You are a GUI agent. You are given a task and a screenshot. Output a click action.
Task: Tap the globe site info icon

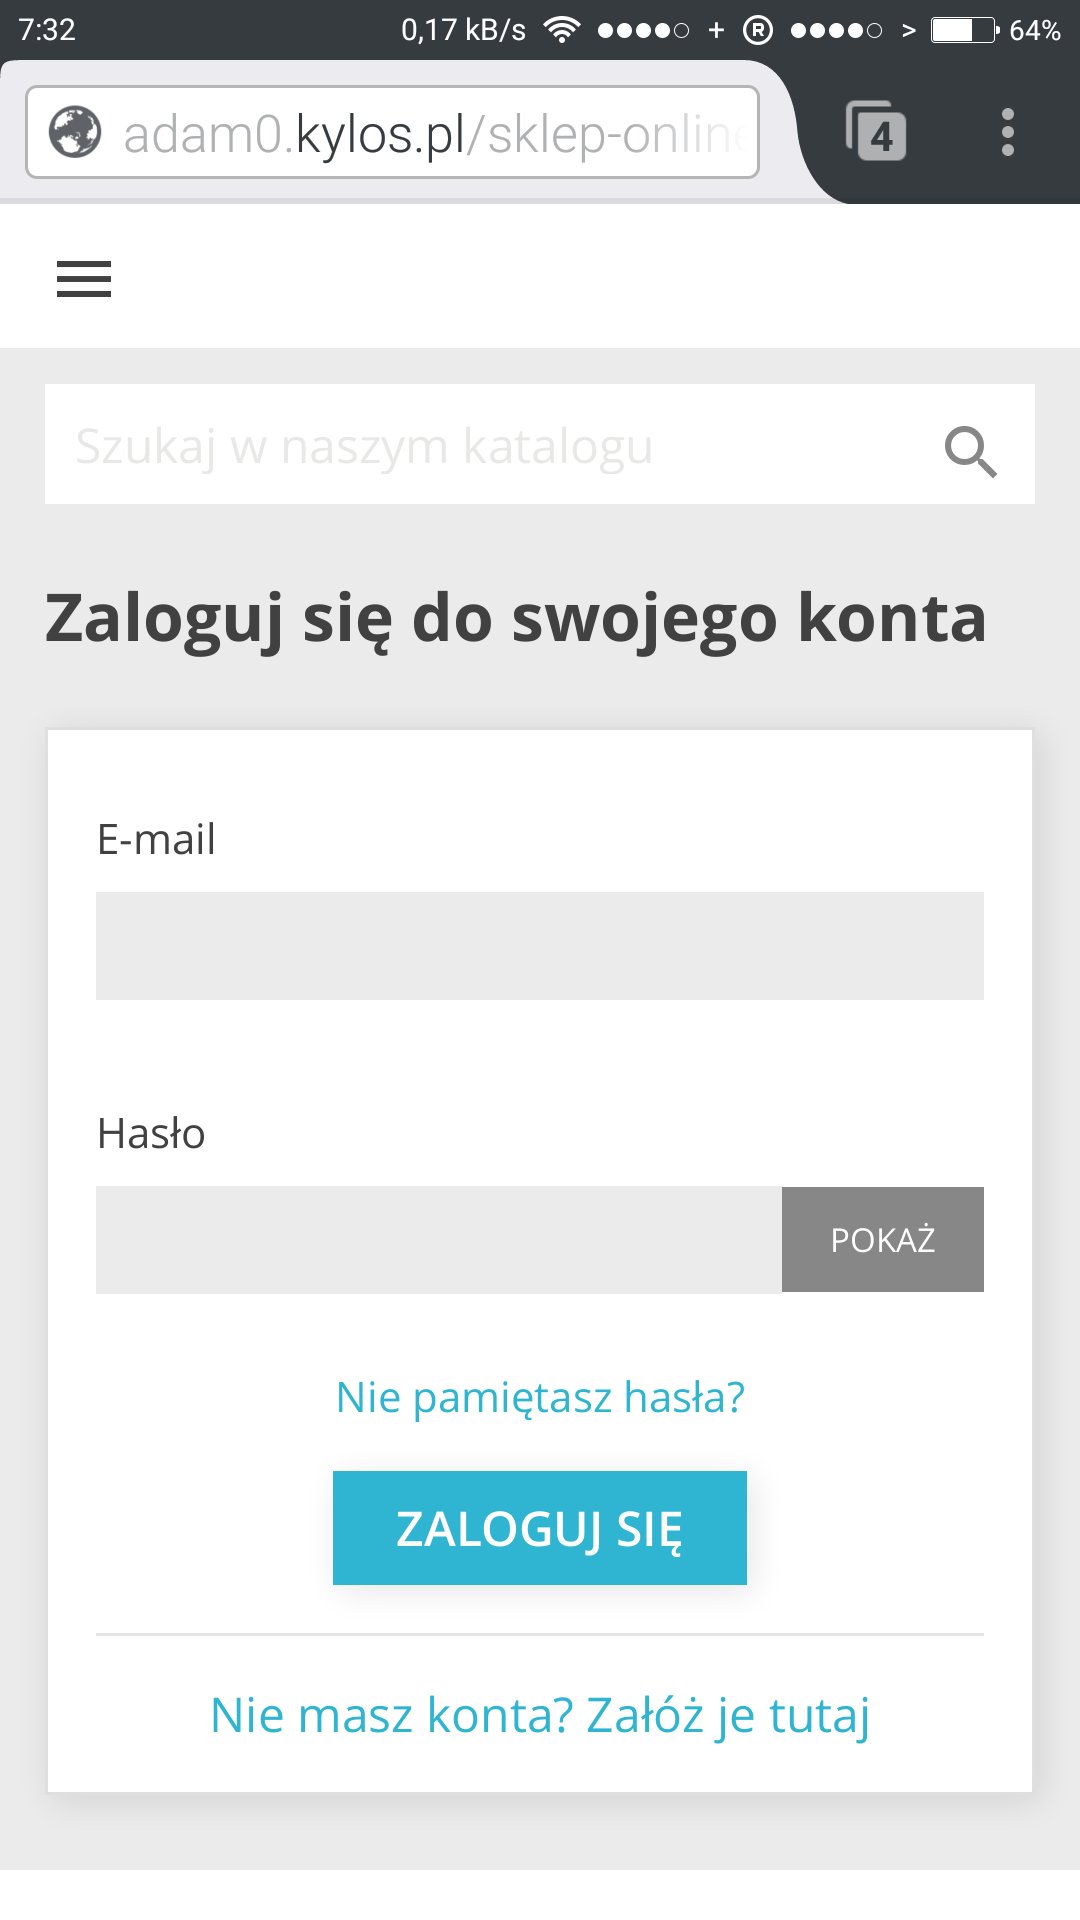(x=75, y=132)
